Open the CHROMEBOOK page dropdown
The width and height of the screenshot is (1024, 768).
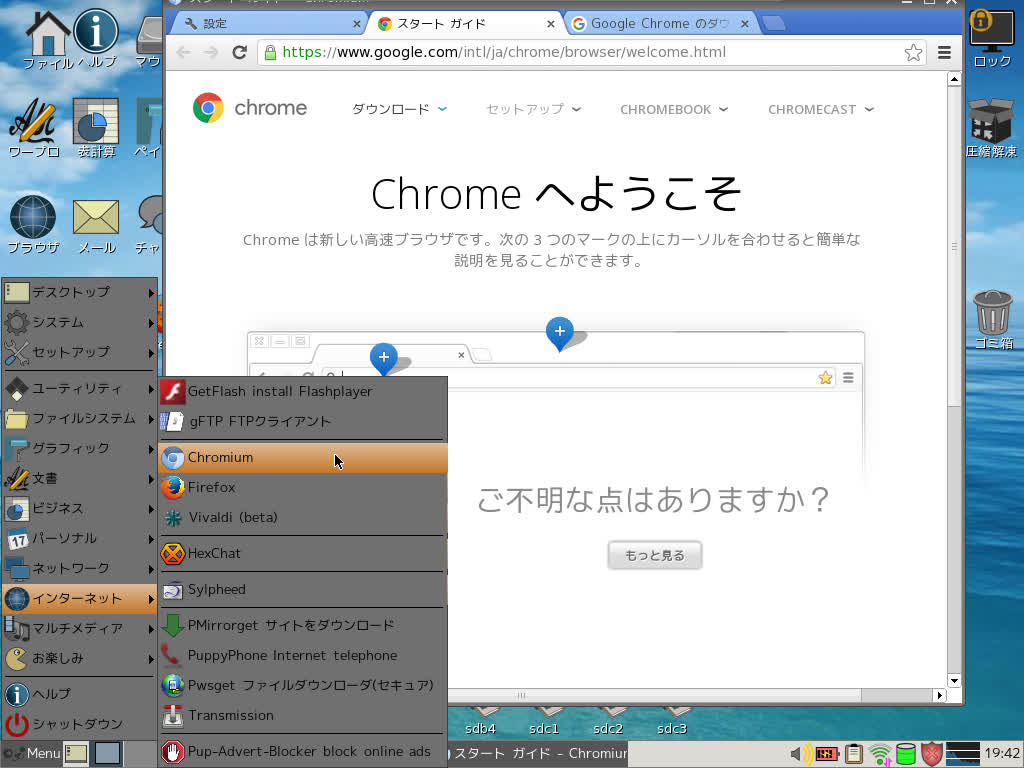coord(674,109)
